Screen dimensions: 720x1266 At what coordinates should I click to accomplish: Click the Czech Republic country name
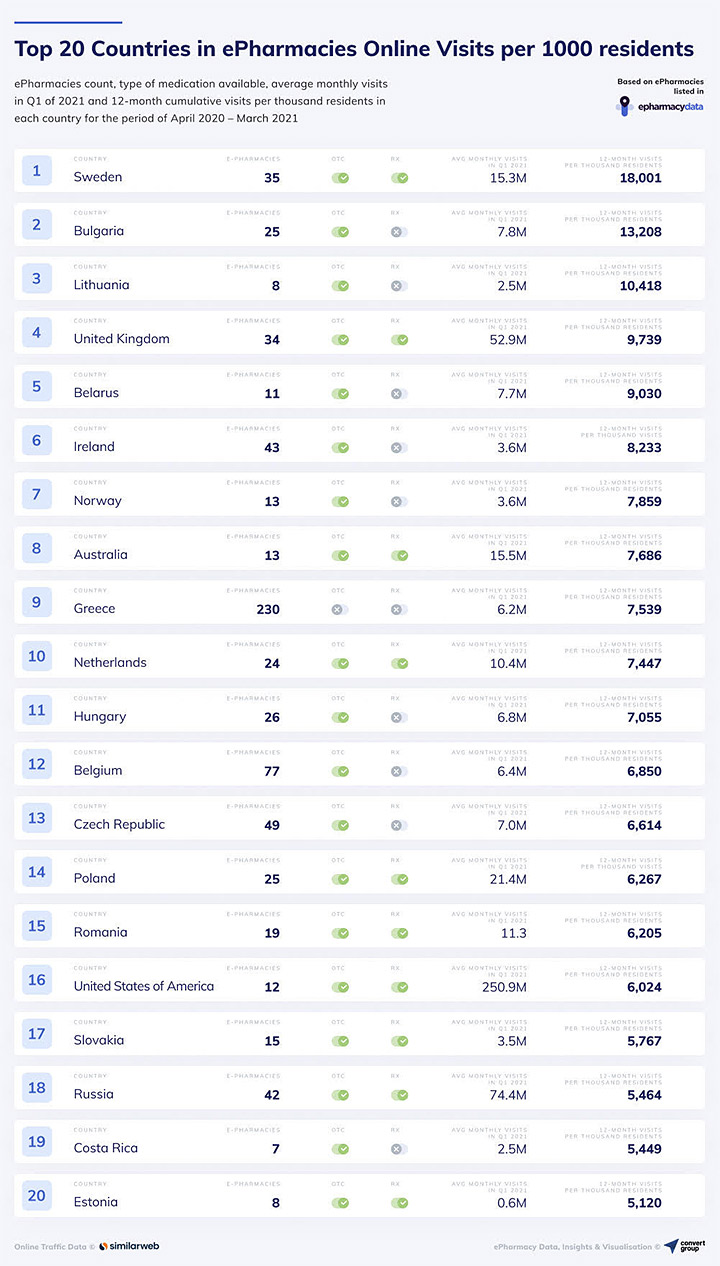click(x=119, y=825)
